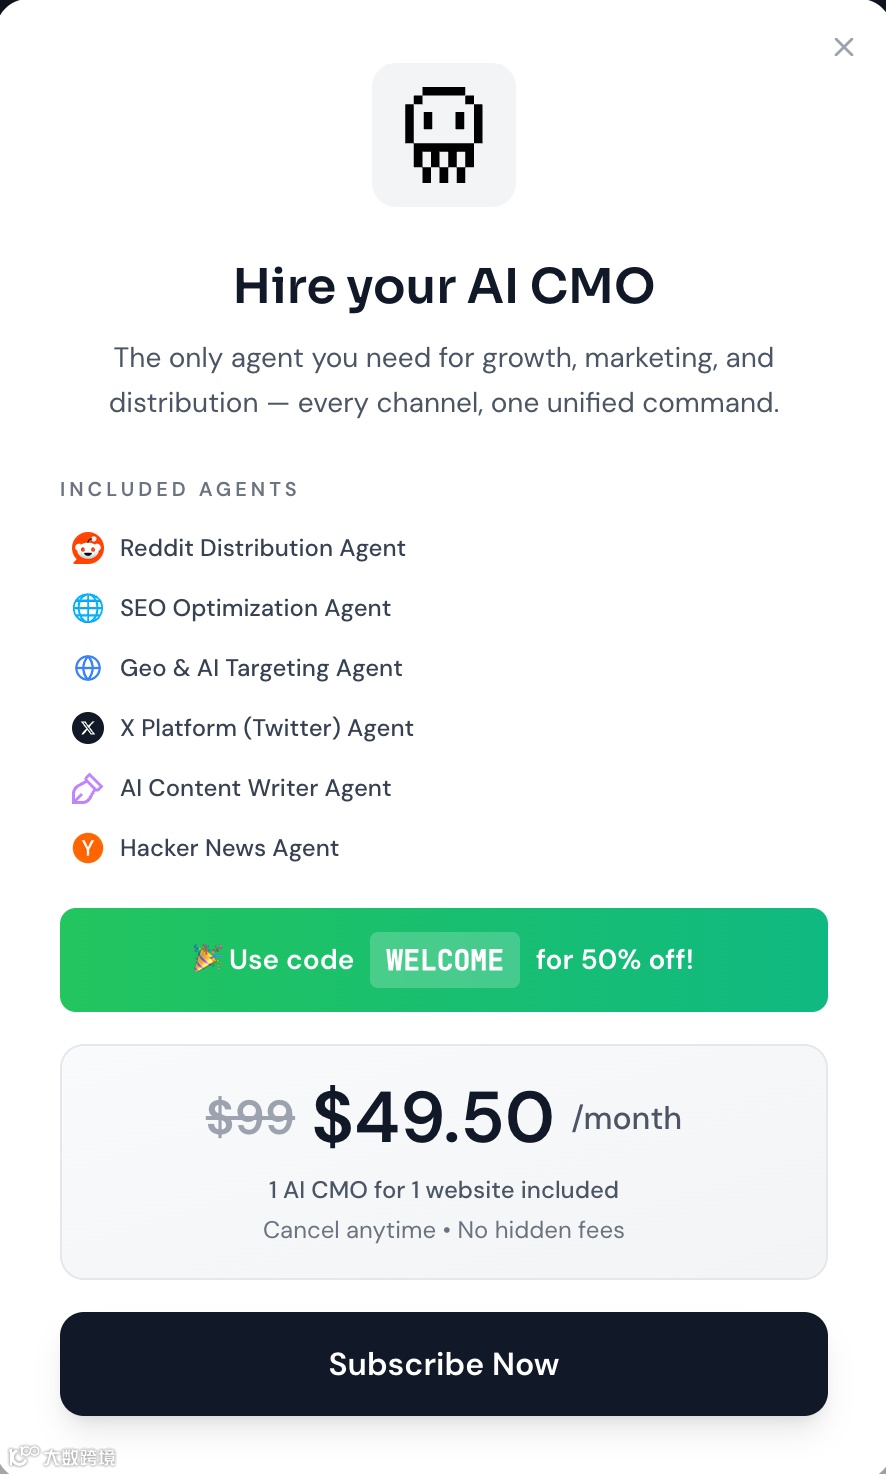
Task: Click the party popper emoji icon
Action: tap(207, 959)
